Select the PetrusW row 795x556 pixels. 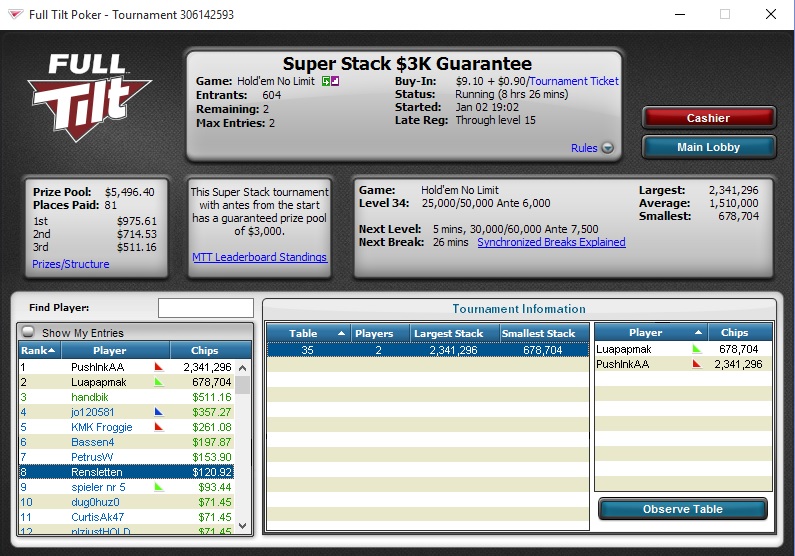click(x=126, y=457)
